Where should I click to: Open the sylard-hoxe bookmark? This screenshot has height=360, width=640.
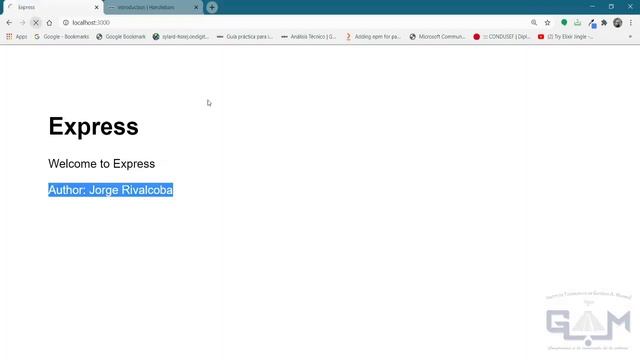[x=181, y=37]
